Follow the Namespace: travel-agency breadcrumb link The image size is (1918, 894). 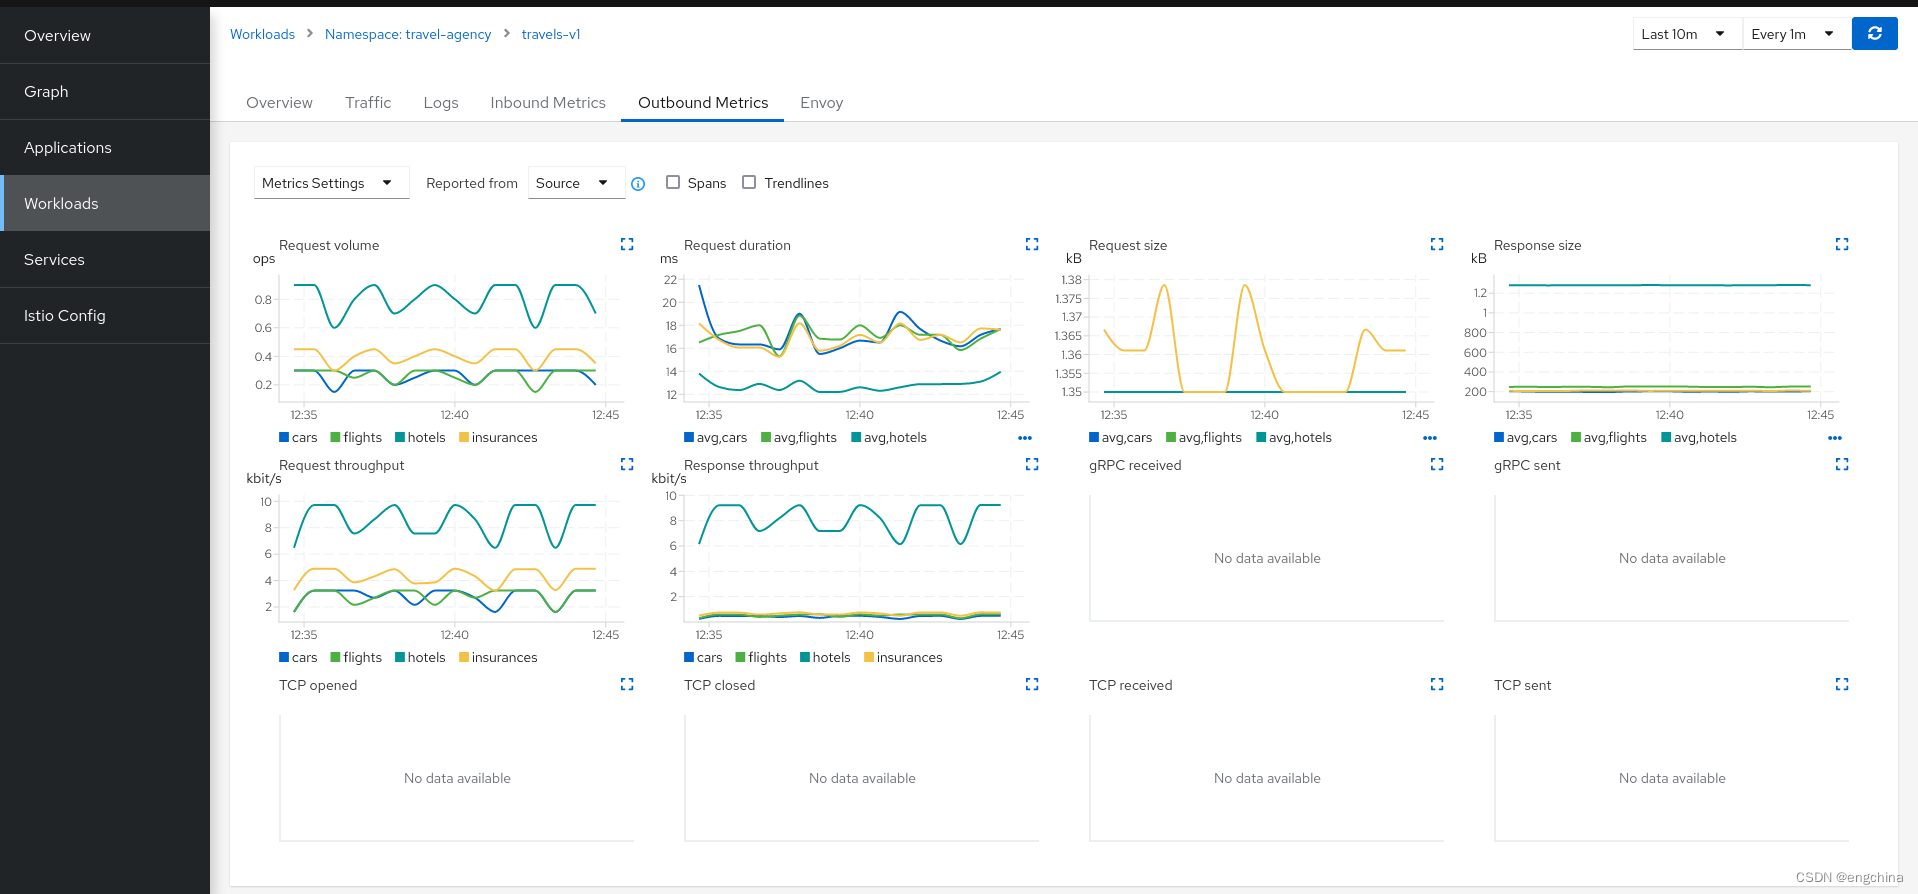[408, 34]
